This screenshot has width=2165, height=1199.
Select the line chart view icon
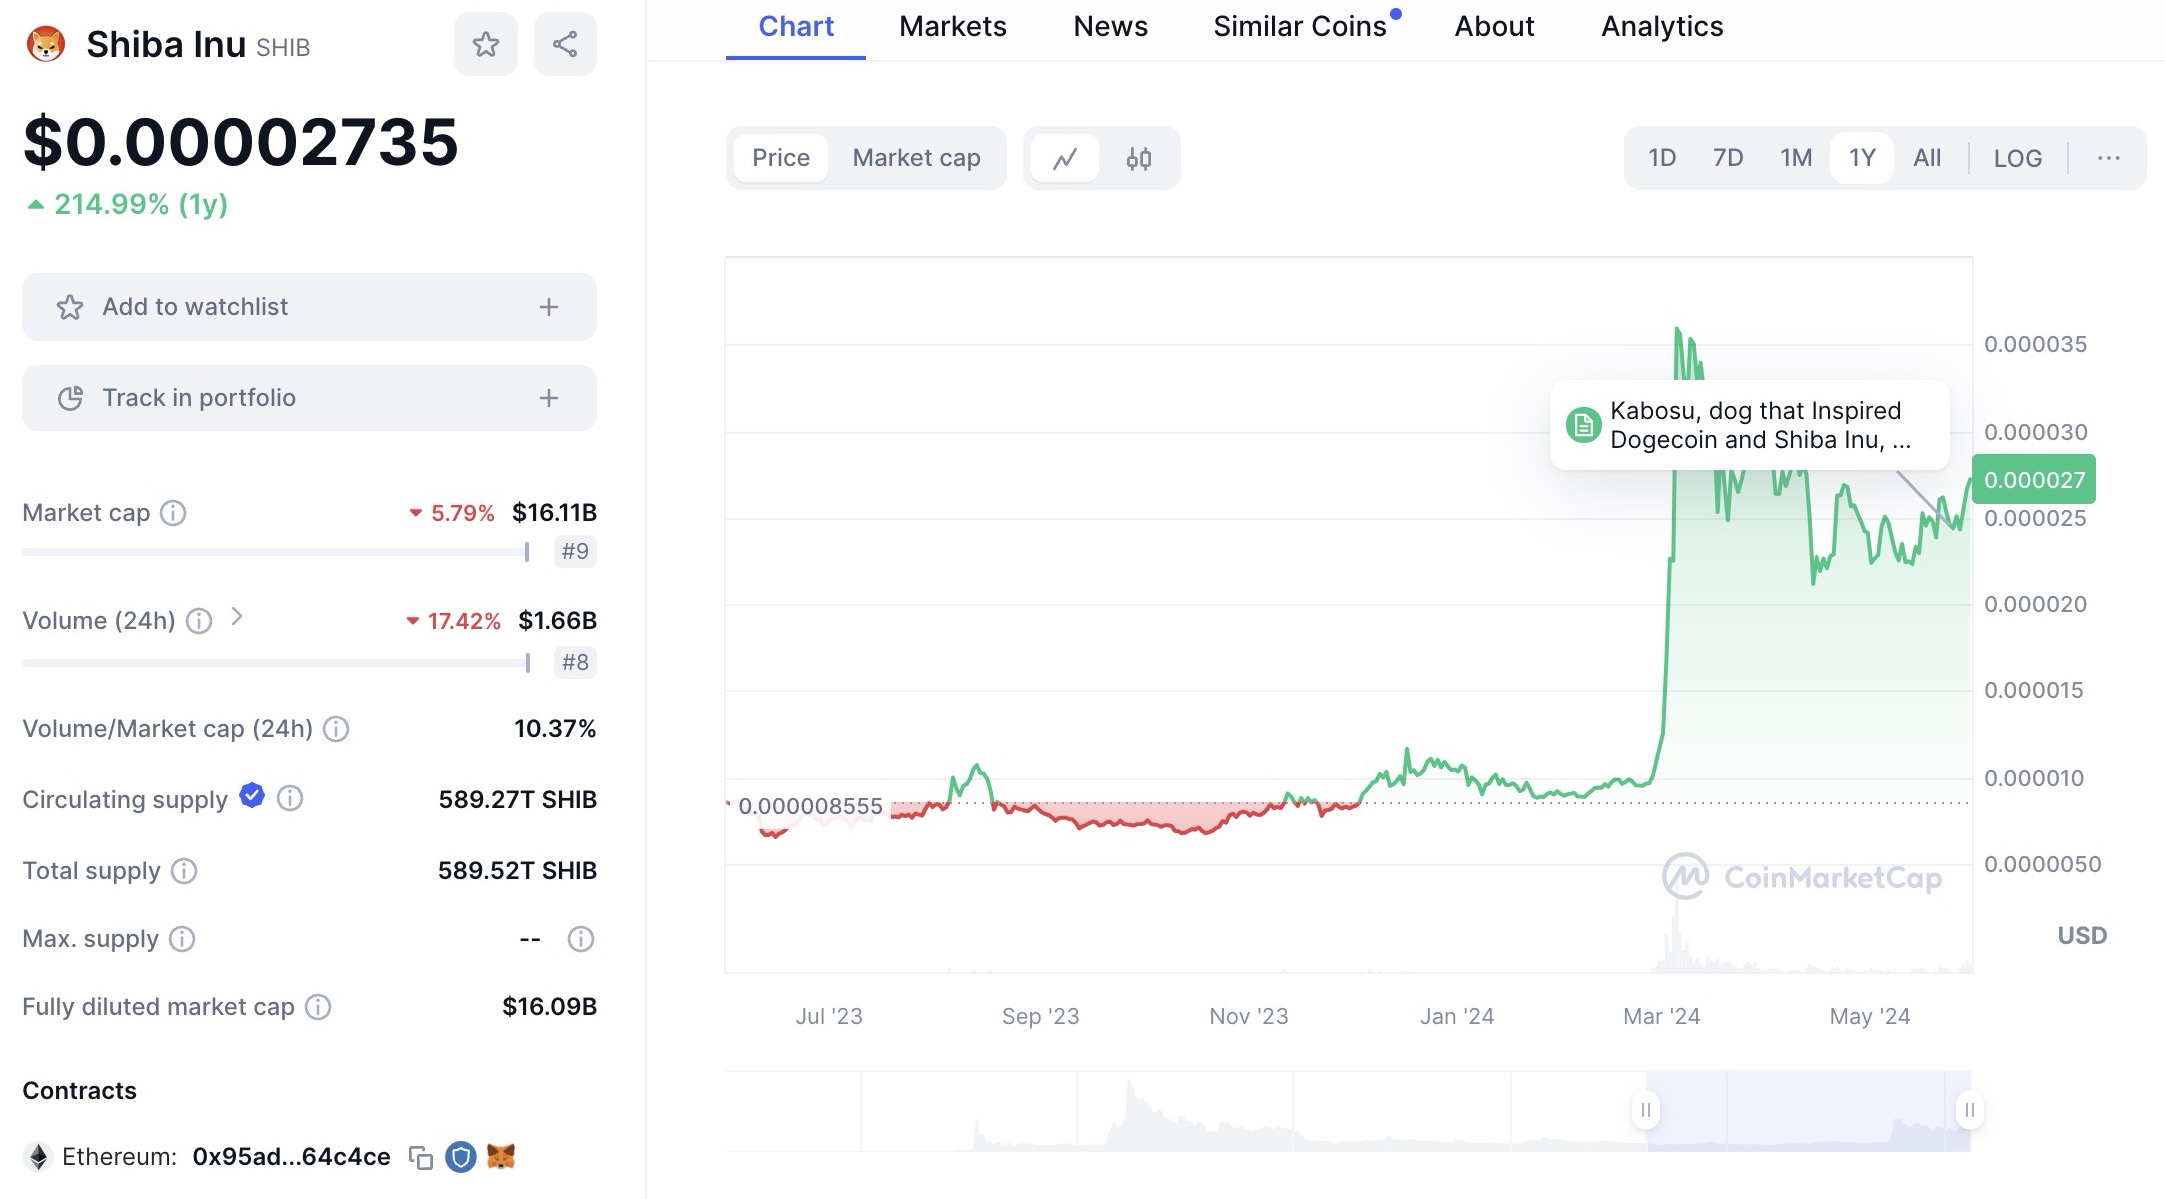click(x=1065, y=158)
